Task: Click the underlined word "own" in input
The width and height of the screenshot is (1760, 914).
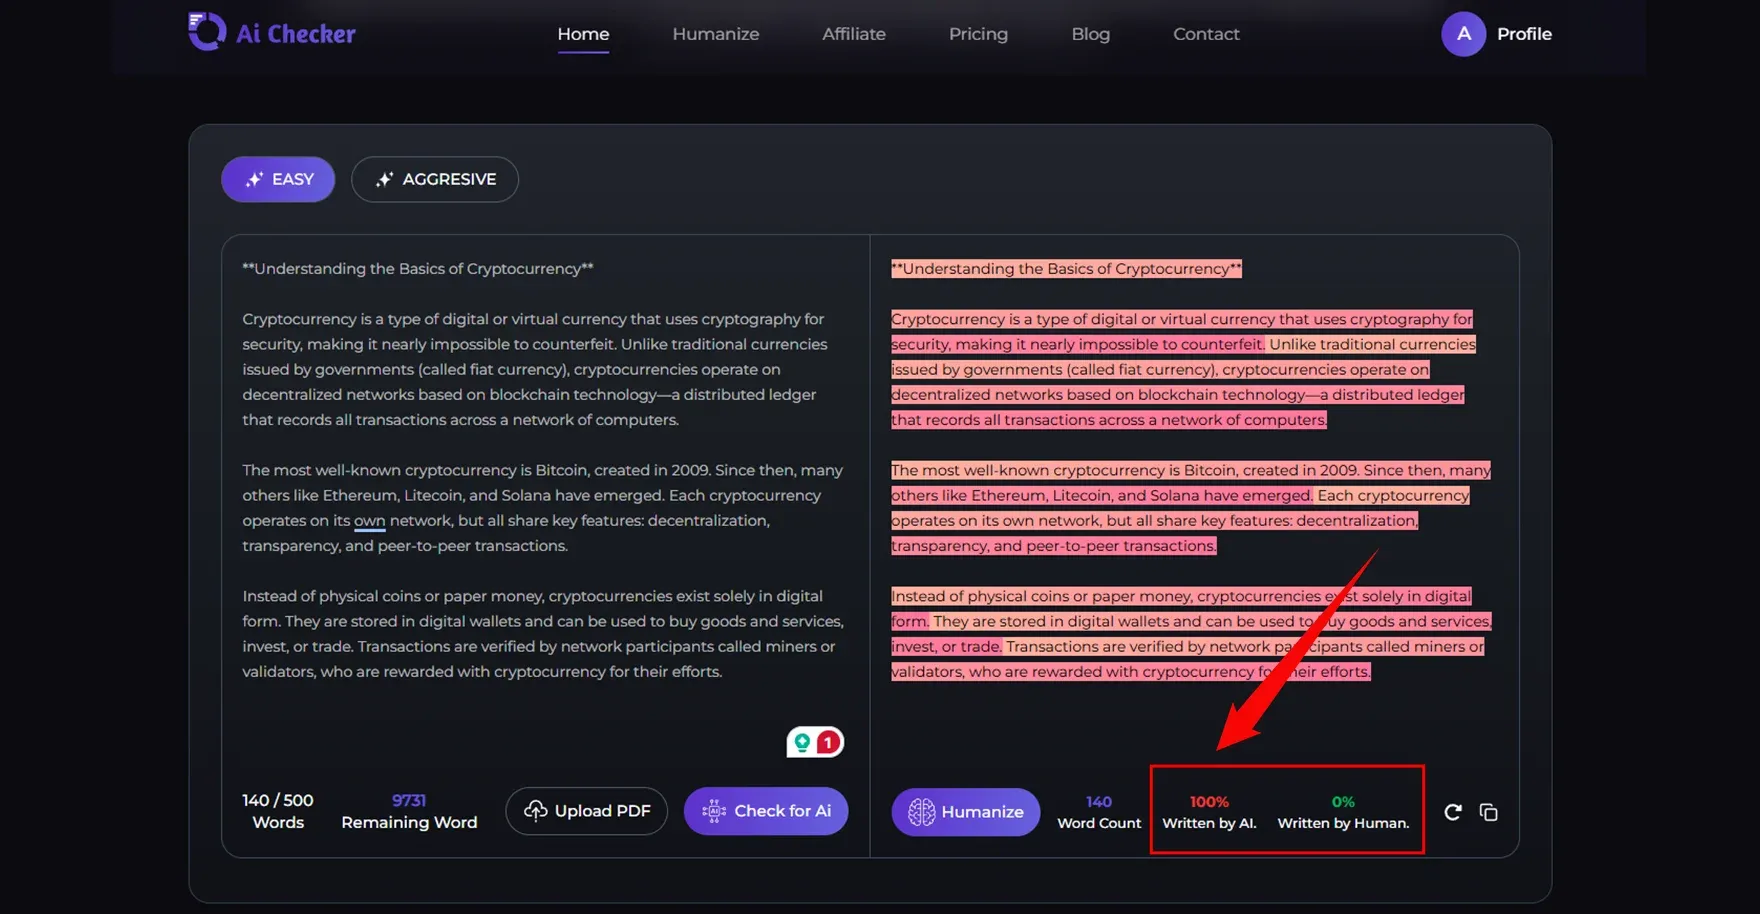Action: click(369, 521)
